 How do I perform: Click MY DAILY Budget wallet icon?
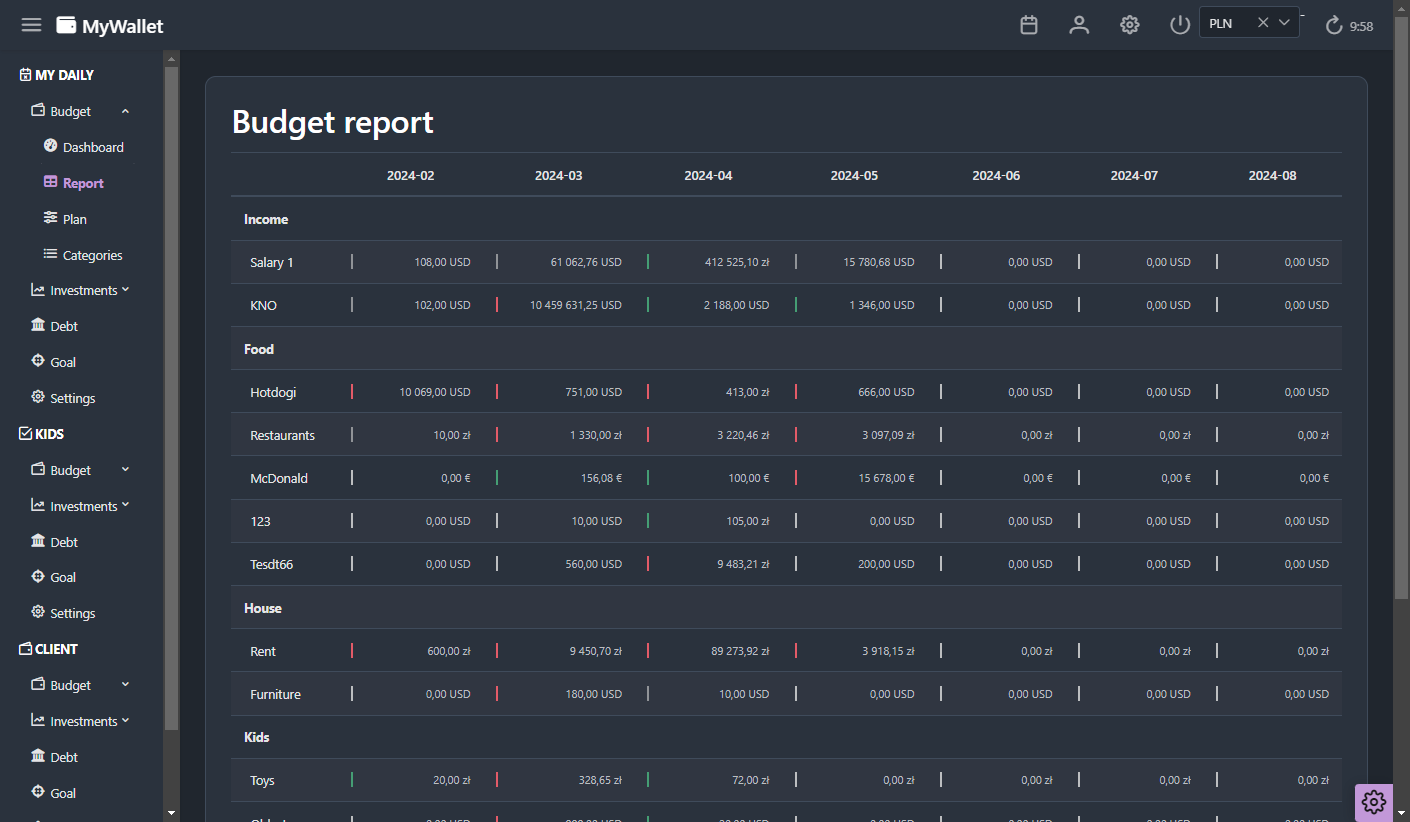tap(38, 110)
